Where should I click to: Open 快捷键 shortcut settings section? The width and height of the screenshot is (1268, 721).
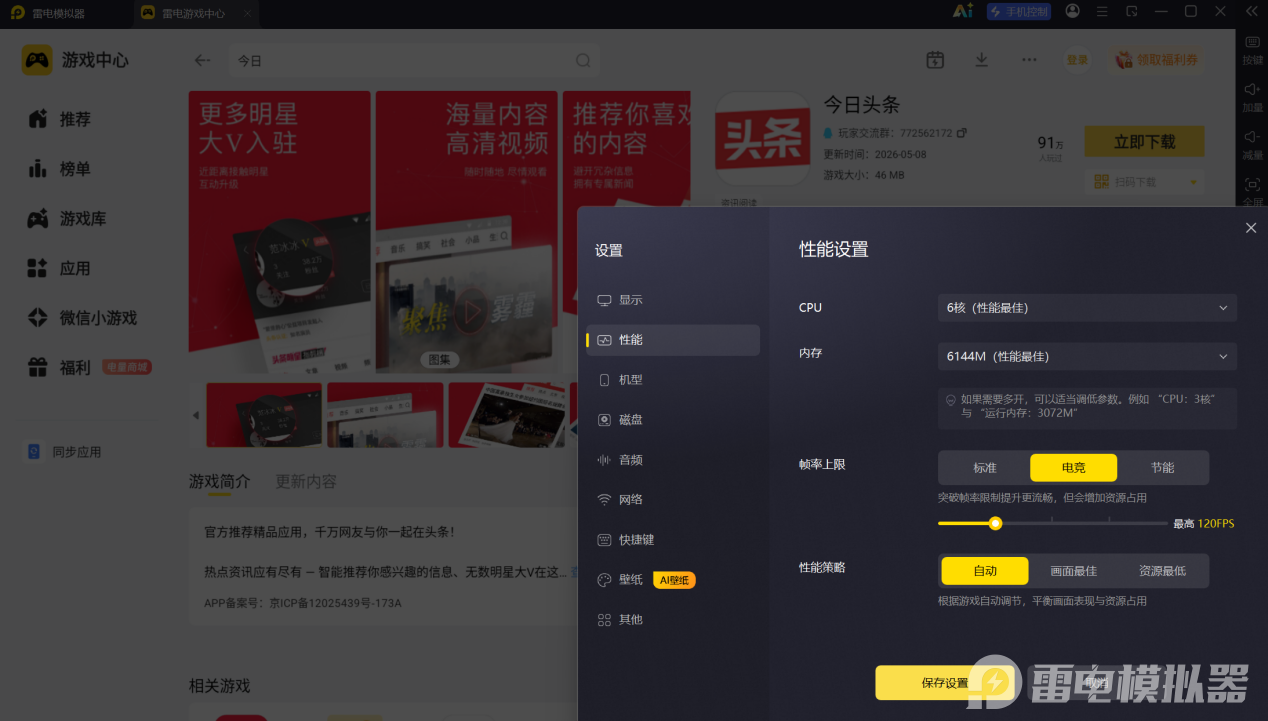[672, 540]
